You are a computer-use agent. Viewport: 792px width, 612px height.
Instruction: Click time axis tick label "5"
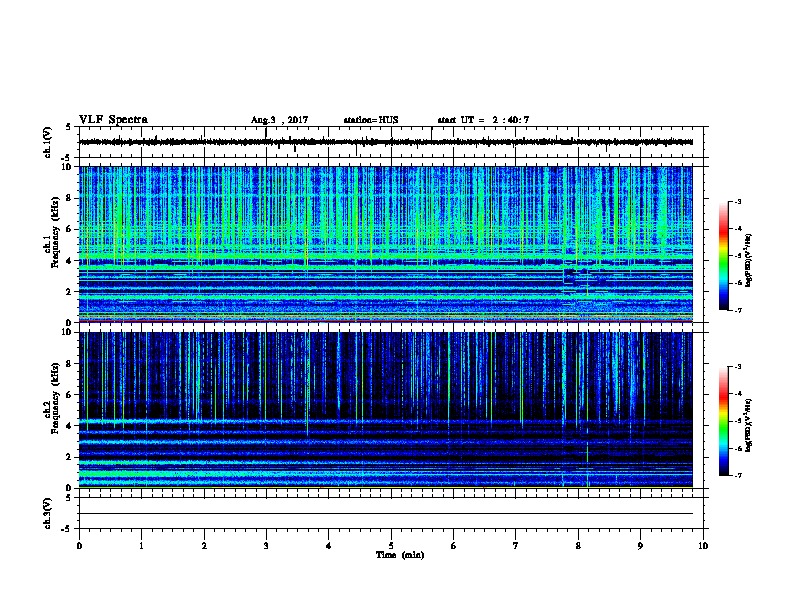(x=391, y=546)
